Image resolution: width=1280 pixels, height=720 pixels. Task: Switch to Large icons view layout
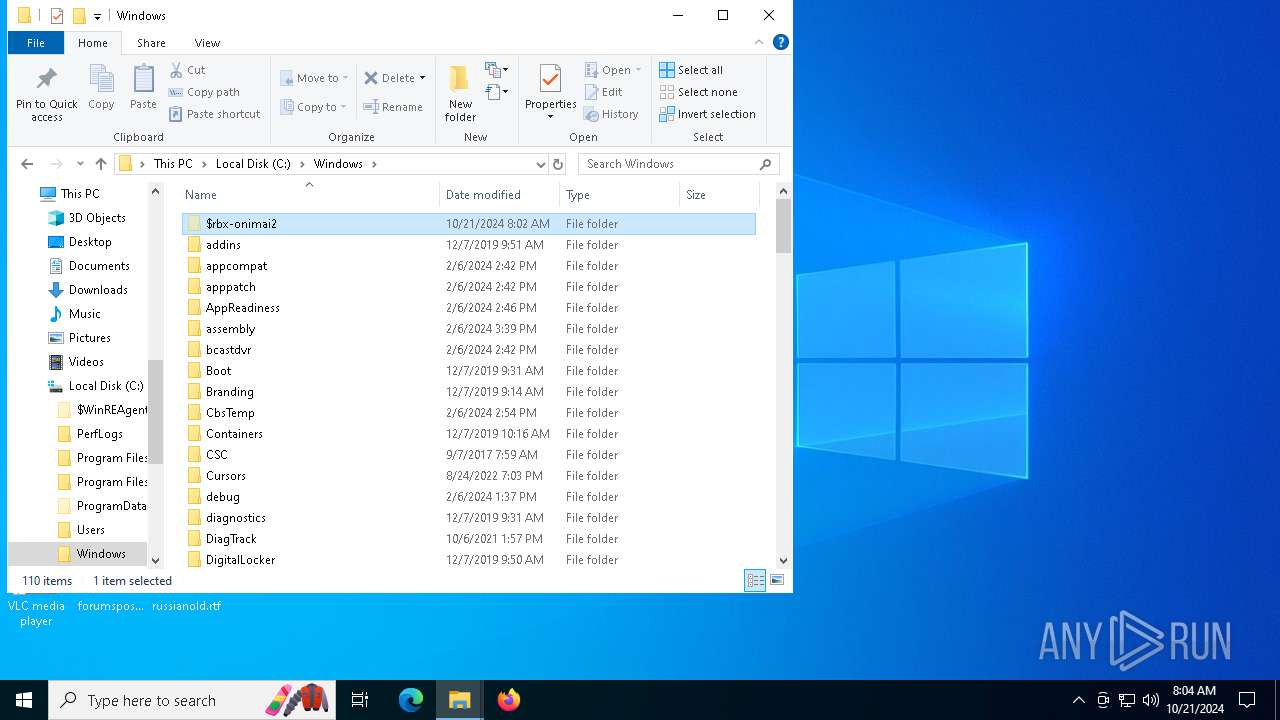tap(777, 580)
